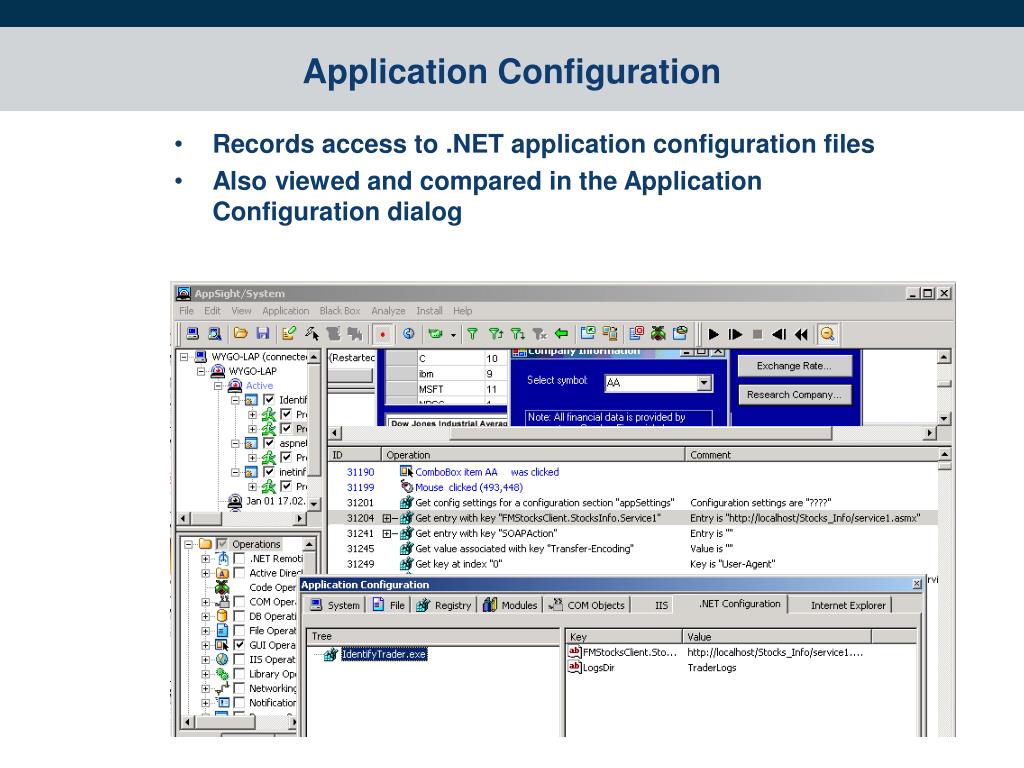Click the Operation column header
The height and width of the screenshot is (768, 1024).
[x=533, y=455]
